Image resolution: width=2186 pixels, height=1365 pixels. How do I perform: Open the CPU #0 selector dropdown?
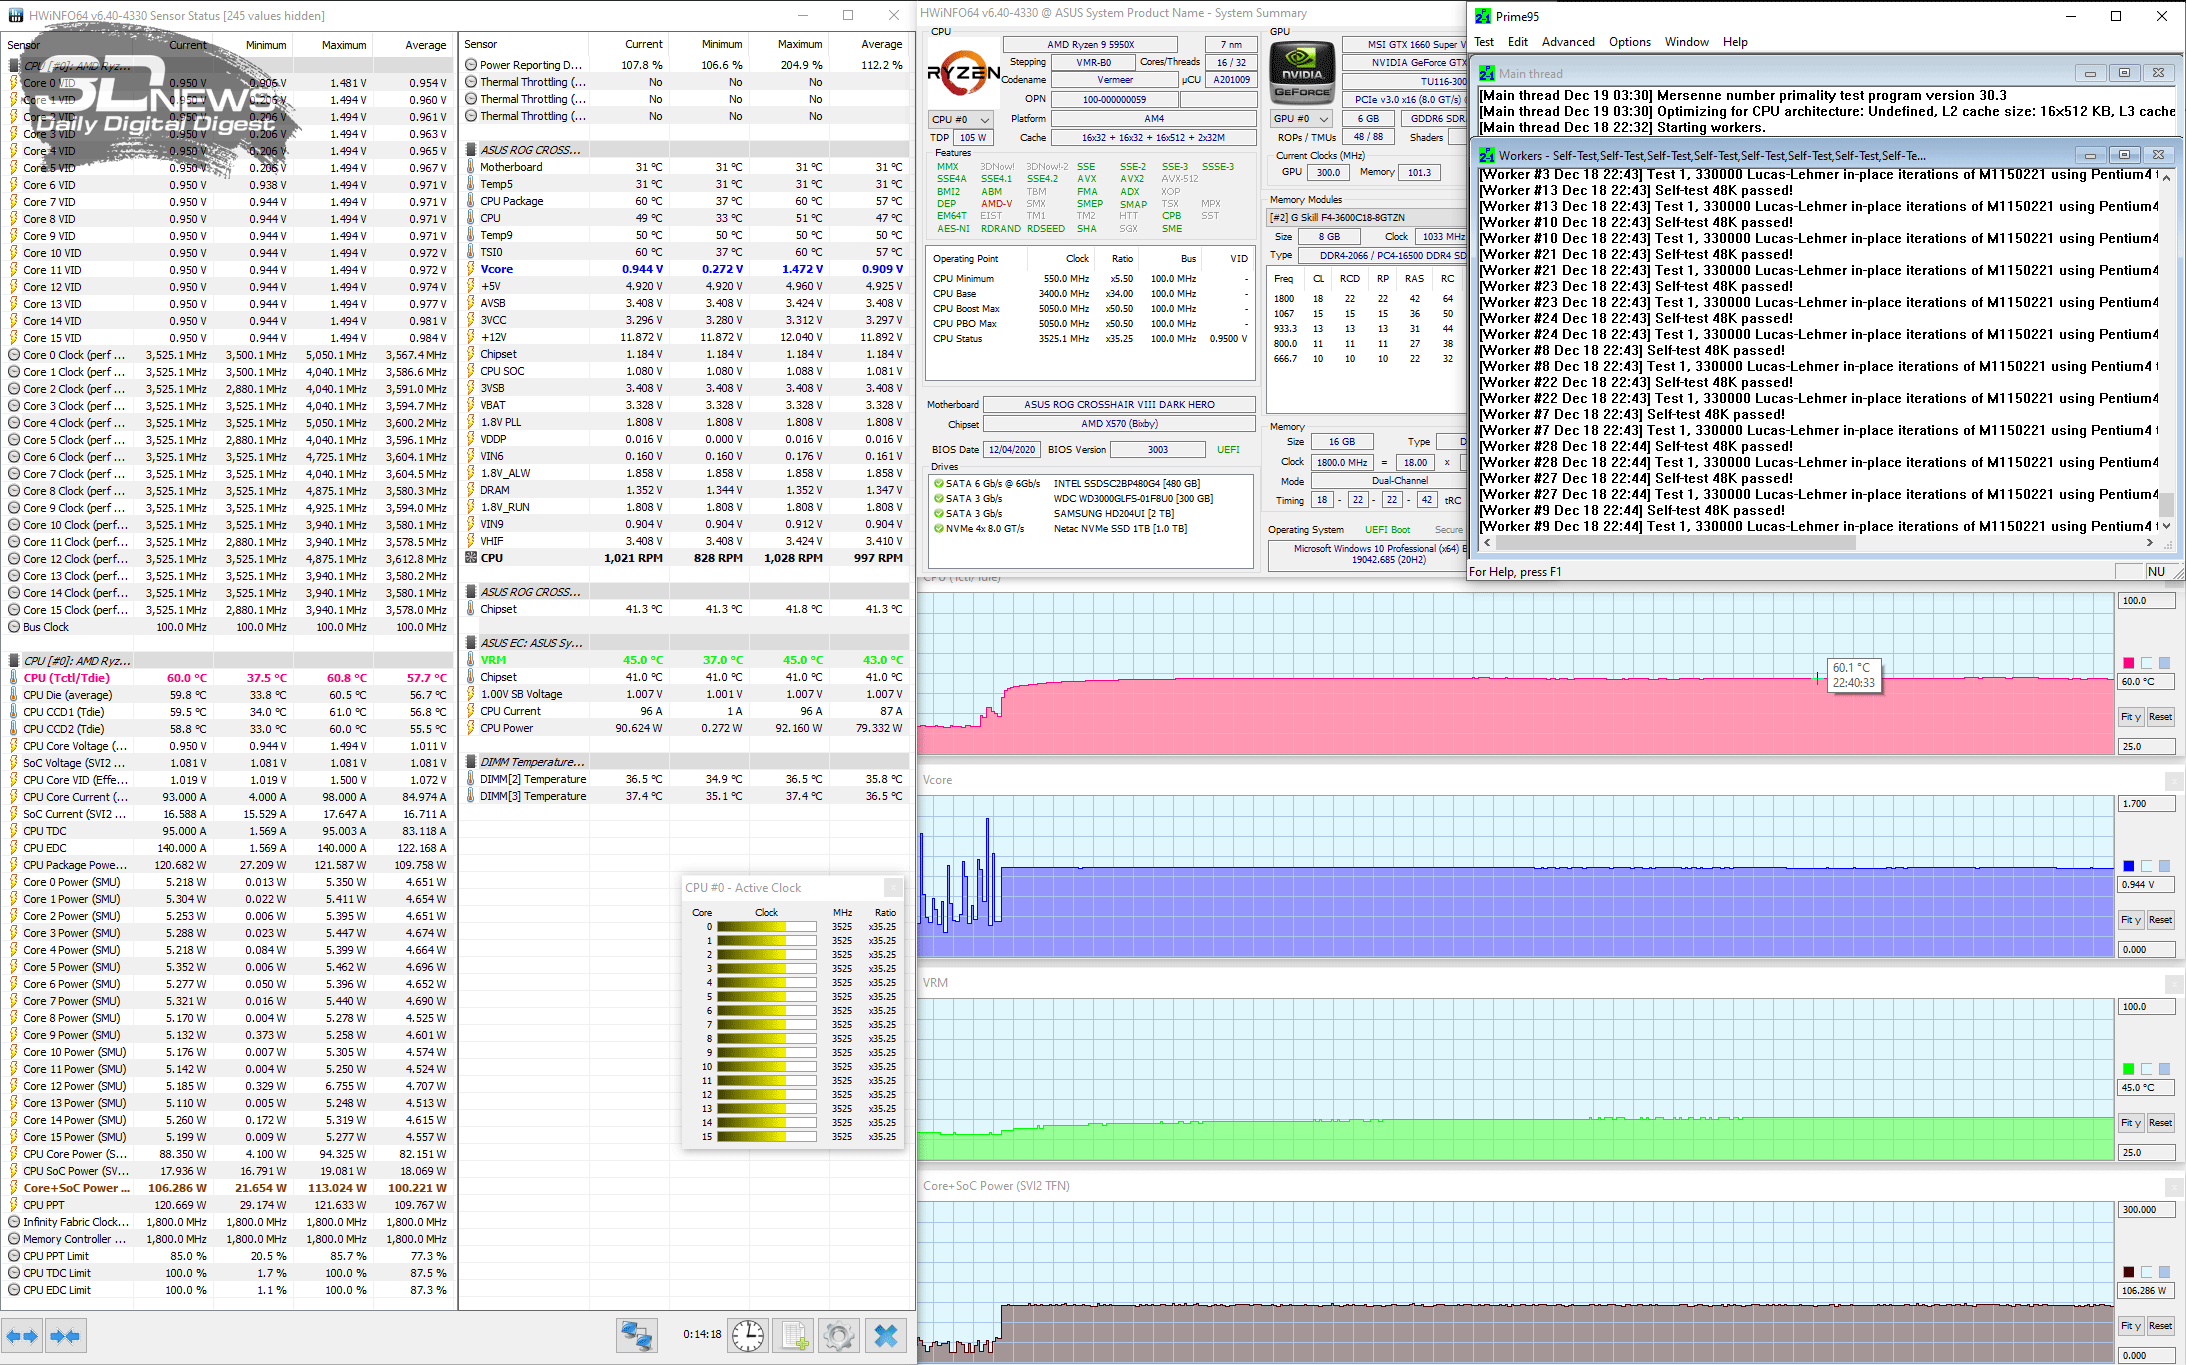961,119
